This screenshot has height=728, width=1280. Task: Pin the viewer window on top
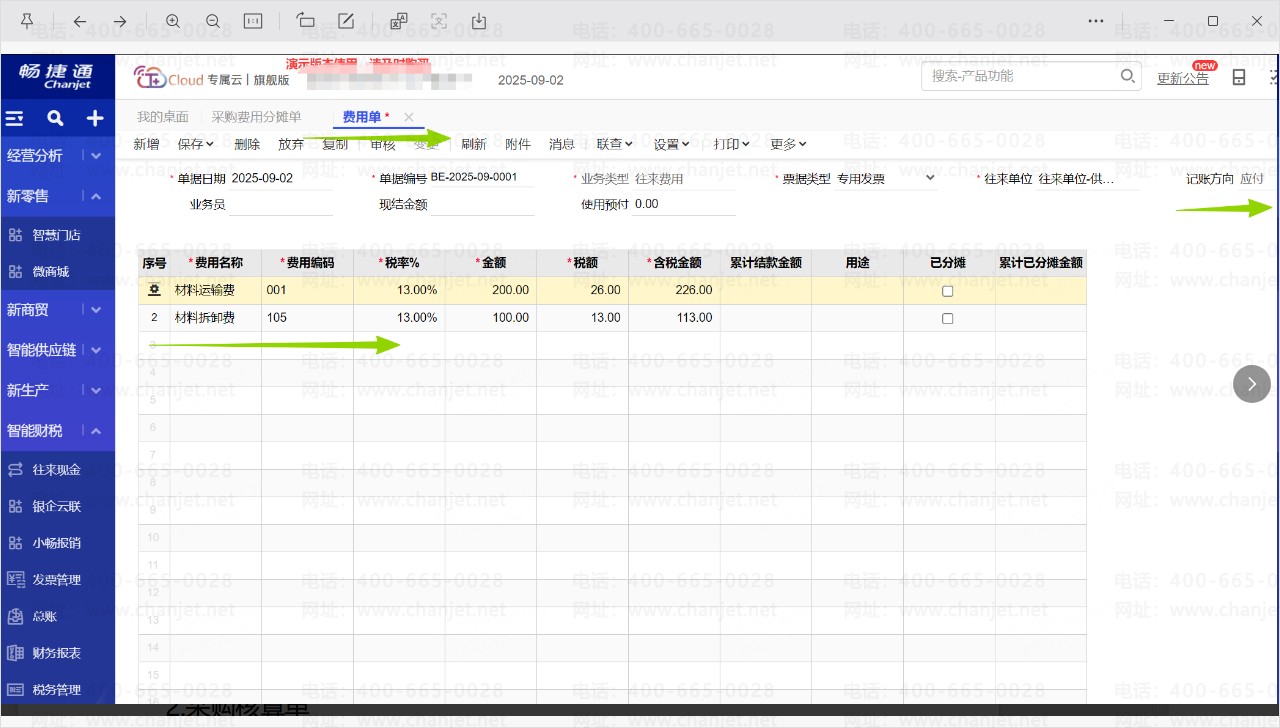click(26, 21)
